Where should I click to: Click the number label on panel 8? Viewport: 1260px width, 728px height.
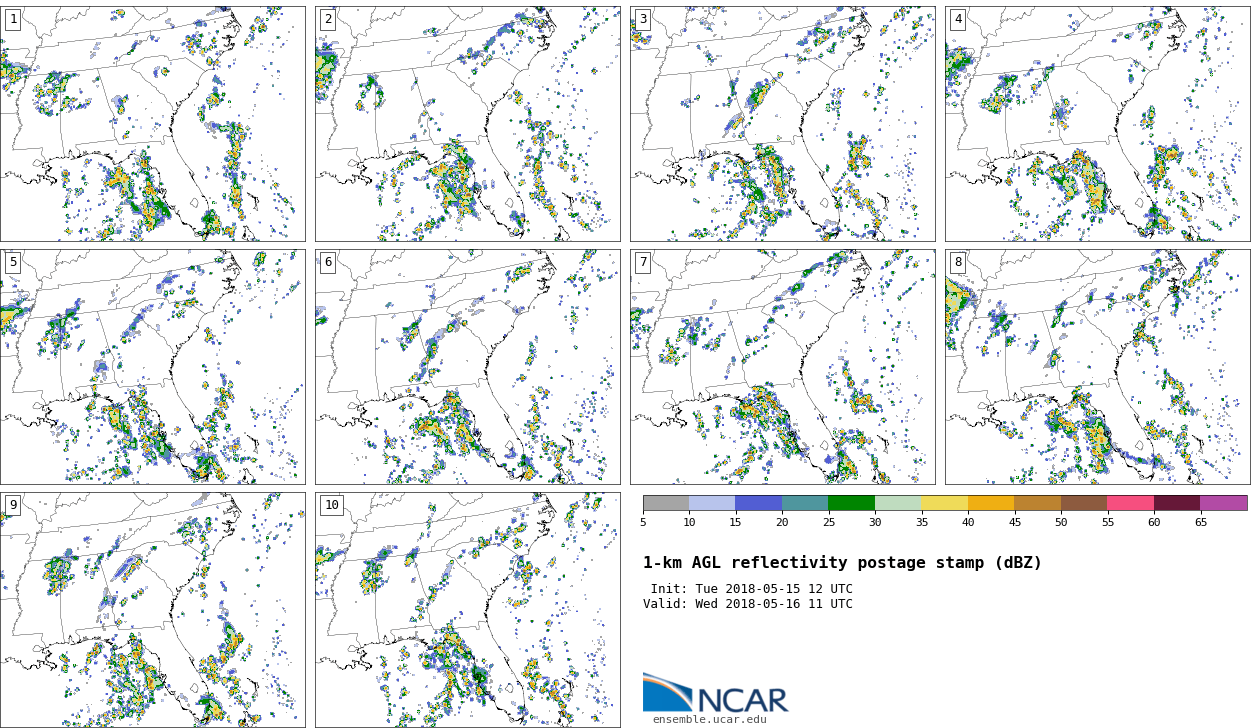958,262
